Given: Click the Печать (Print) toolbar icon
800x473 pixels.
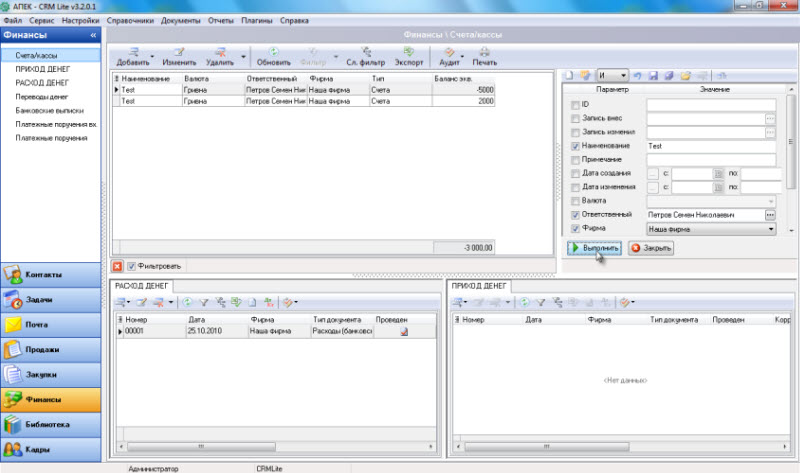Looking at the screenshot, I should click(484, 52).
